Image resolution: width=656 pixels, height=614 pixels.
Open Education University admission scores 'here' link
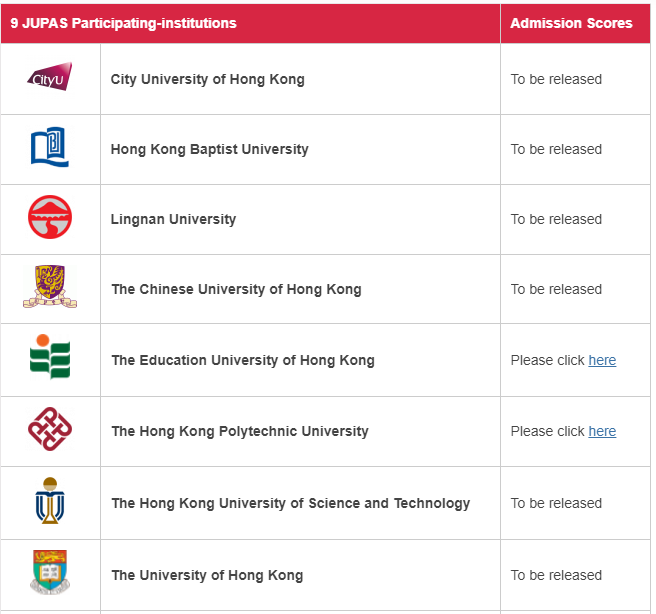coord(602,360)
